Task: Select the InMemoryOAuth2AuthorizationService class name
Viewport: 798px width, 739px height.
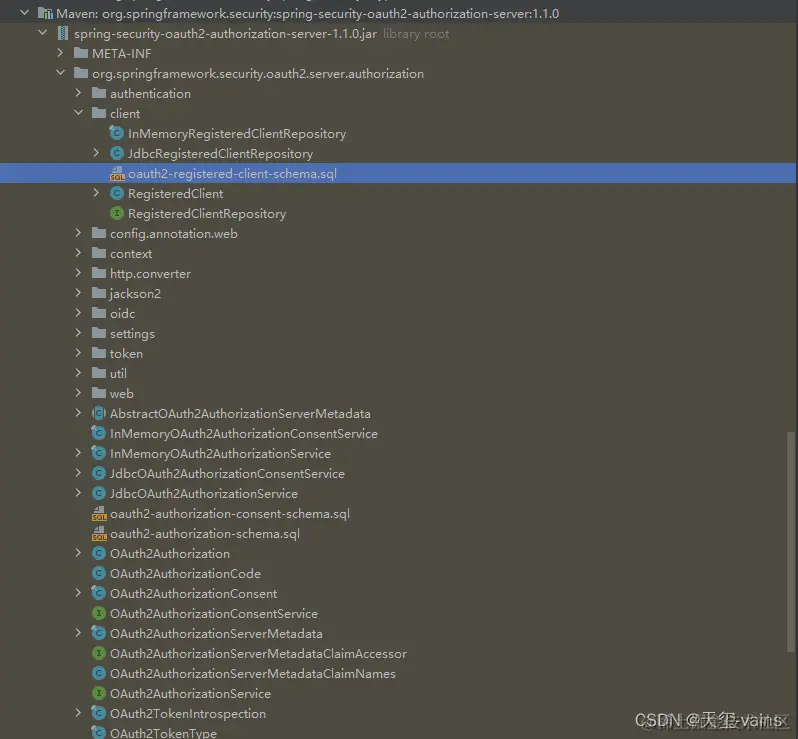Action: click(x=220, y=453)
